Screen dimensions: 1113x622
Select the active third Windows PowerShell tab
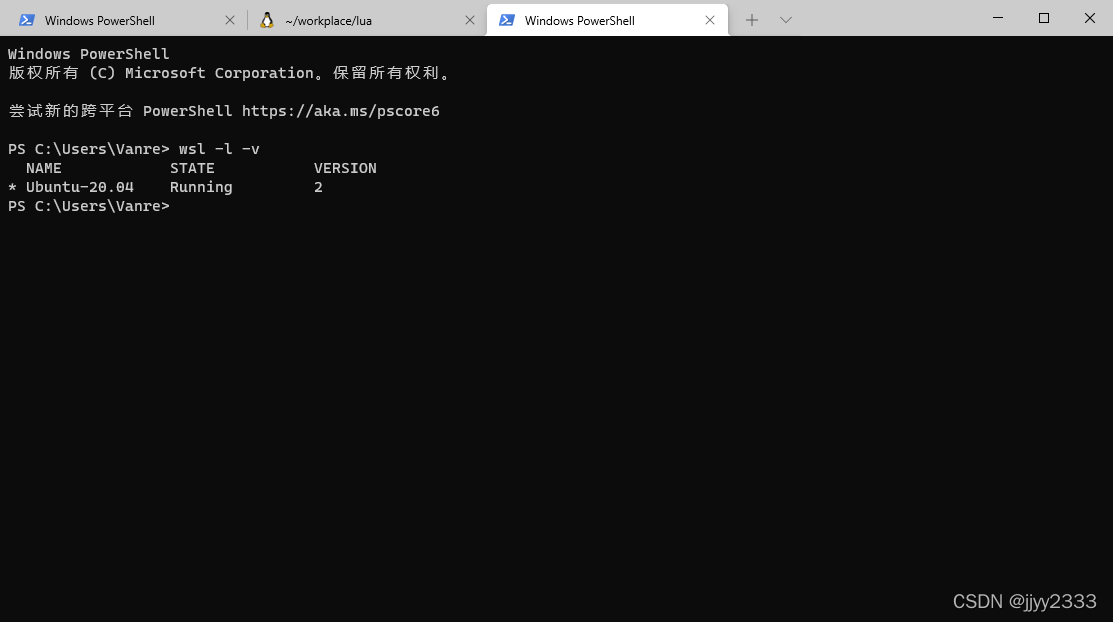pyautogui.click(x=607, y=20)
